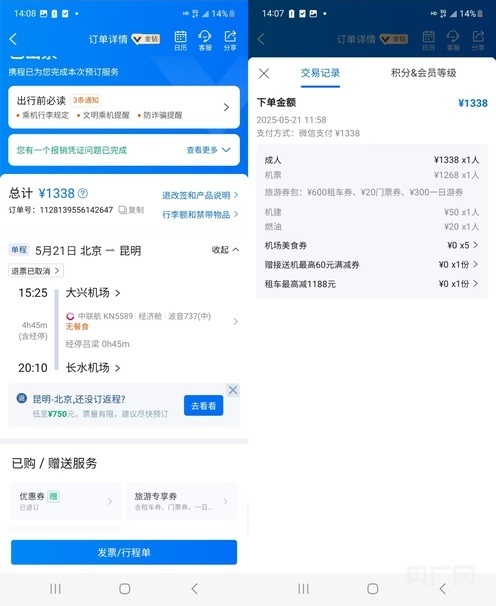496x606 pixels.
Task: Open 大兴机场 departure airport details
Action: pyautogui.click(x=93, y=293)
